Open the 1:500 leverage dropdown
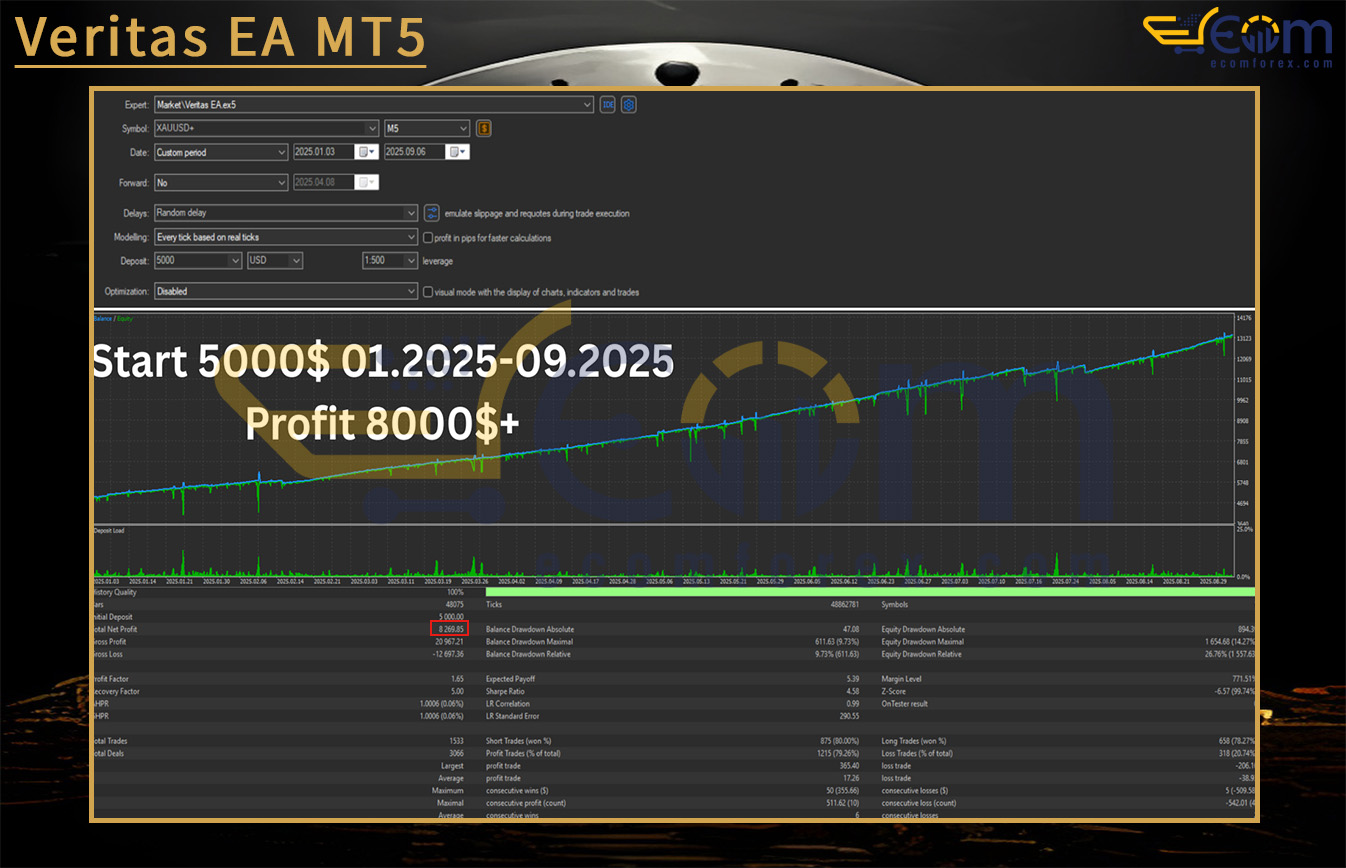This screenshot has height=868, width=1346. (x=390, y=261)
